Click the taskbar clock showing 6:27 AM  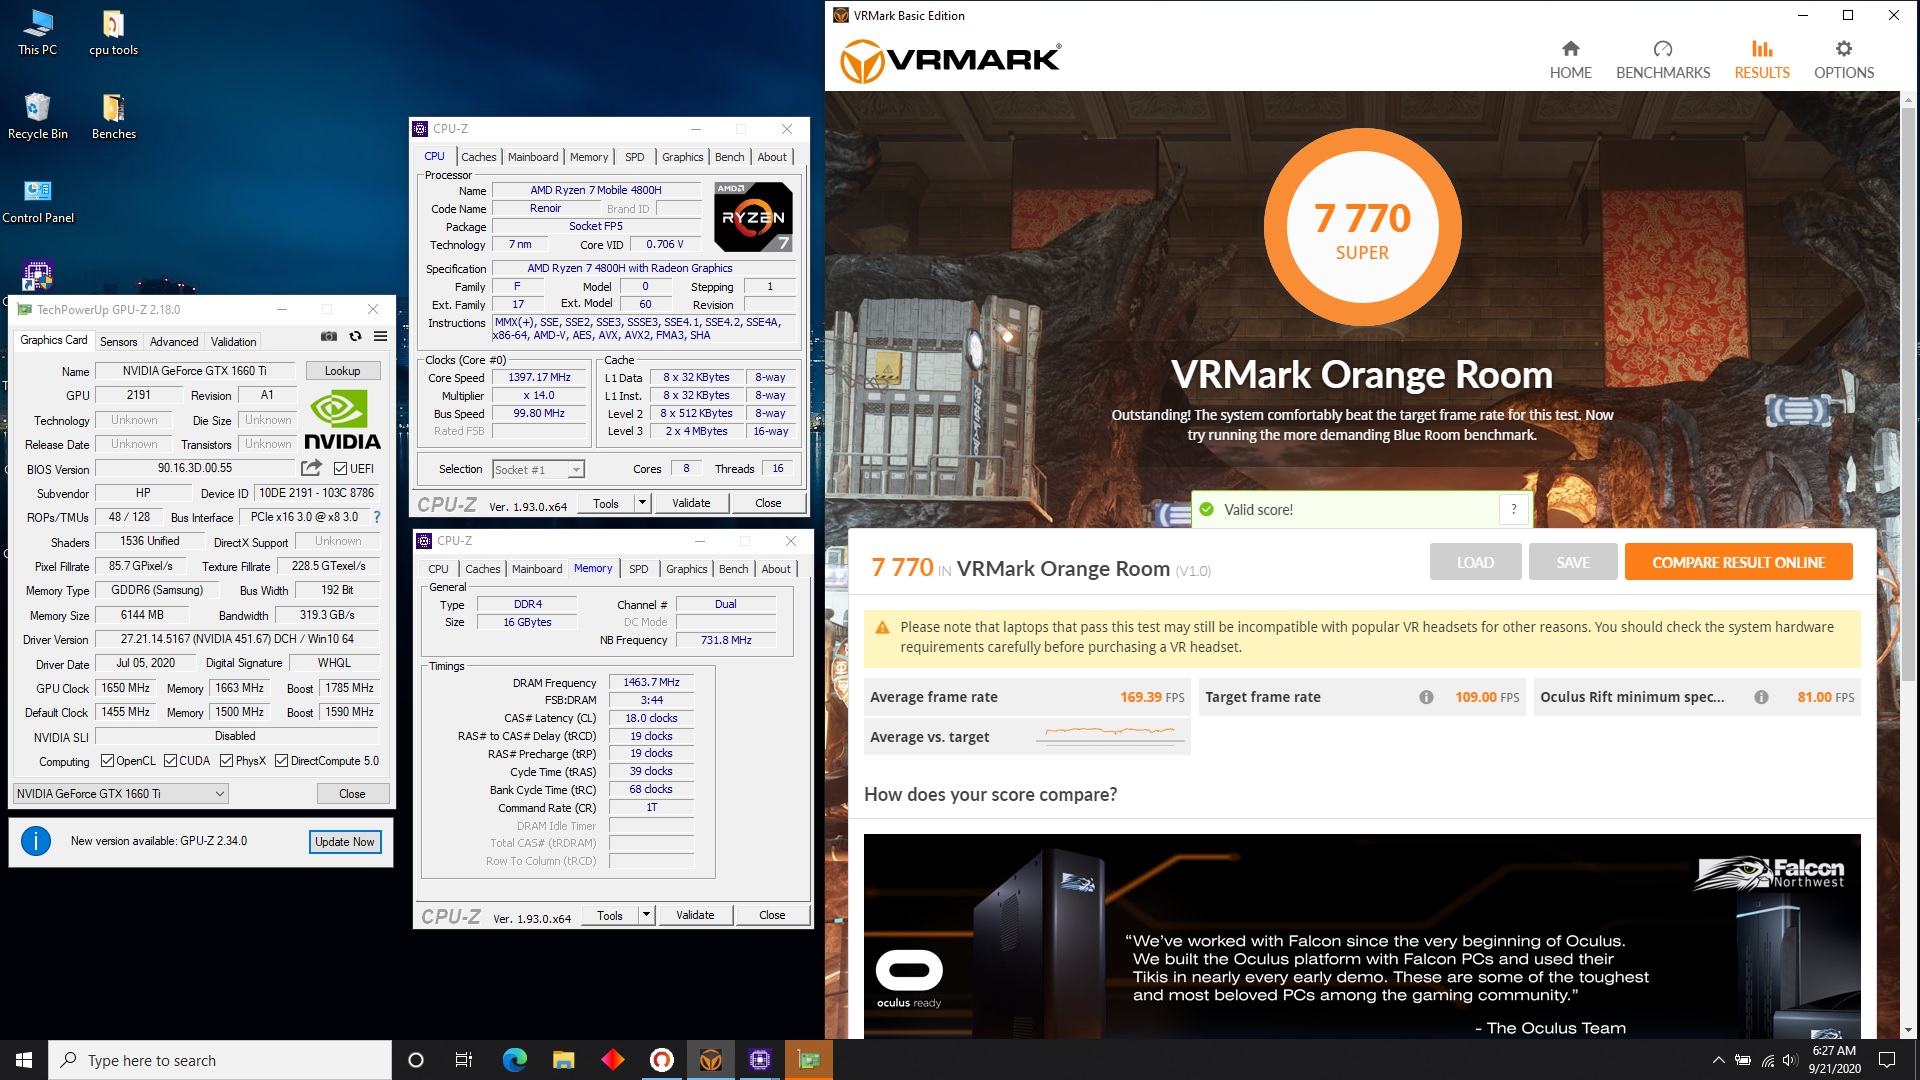(x=1834, y=1060)
